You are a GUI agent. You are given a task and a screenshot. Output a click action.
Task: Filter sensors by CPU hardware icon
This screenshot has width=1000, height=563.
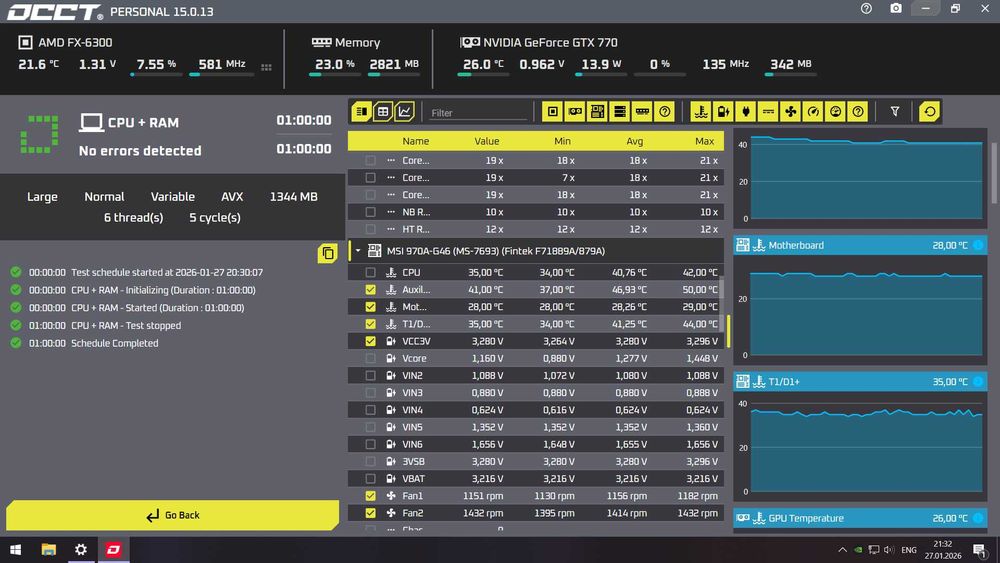552,112
